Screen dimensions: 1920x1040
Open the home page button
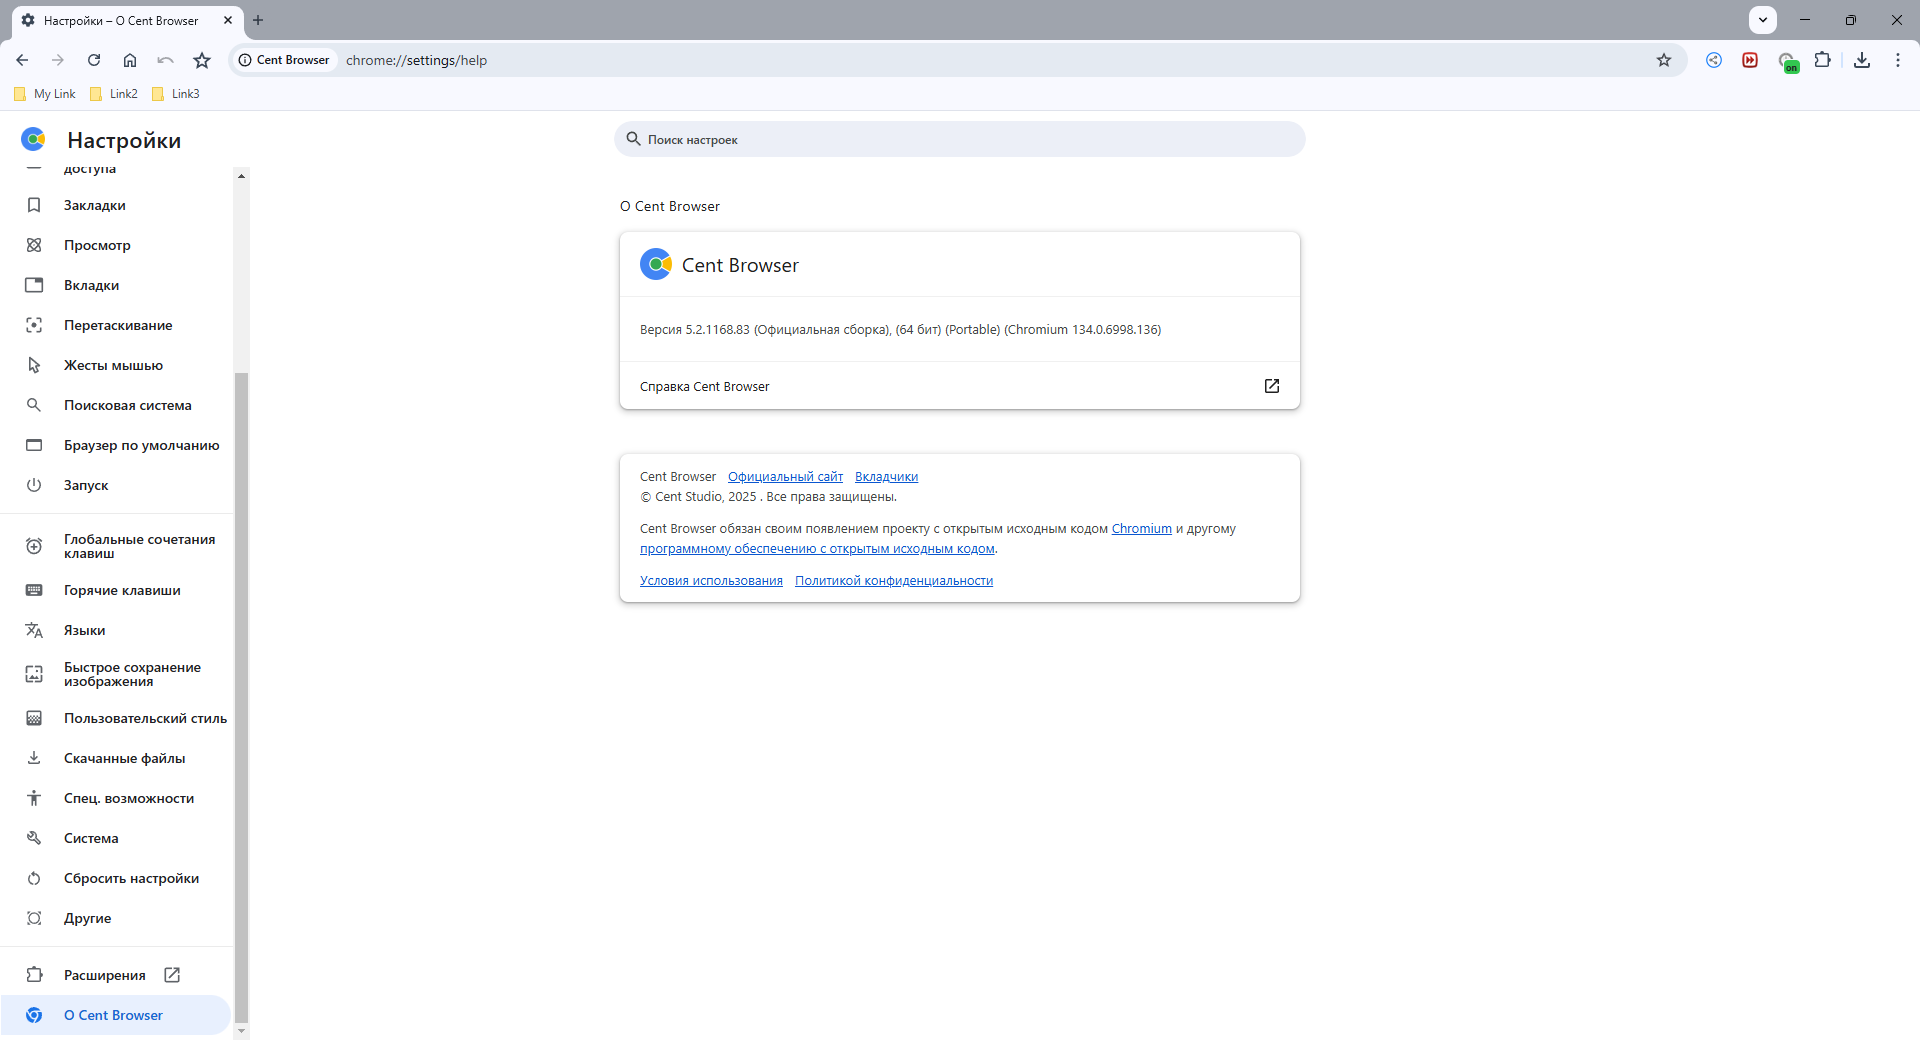click(130, 60)
